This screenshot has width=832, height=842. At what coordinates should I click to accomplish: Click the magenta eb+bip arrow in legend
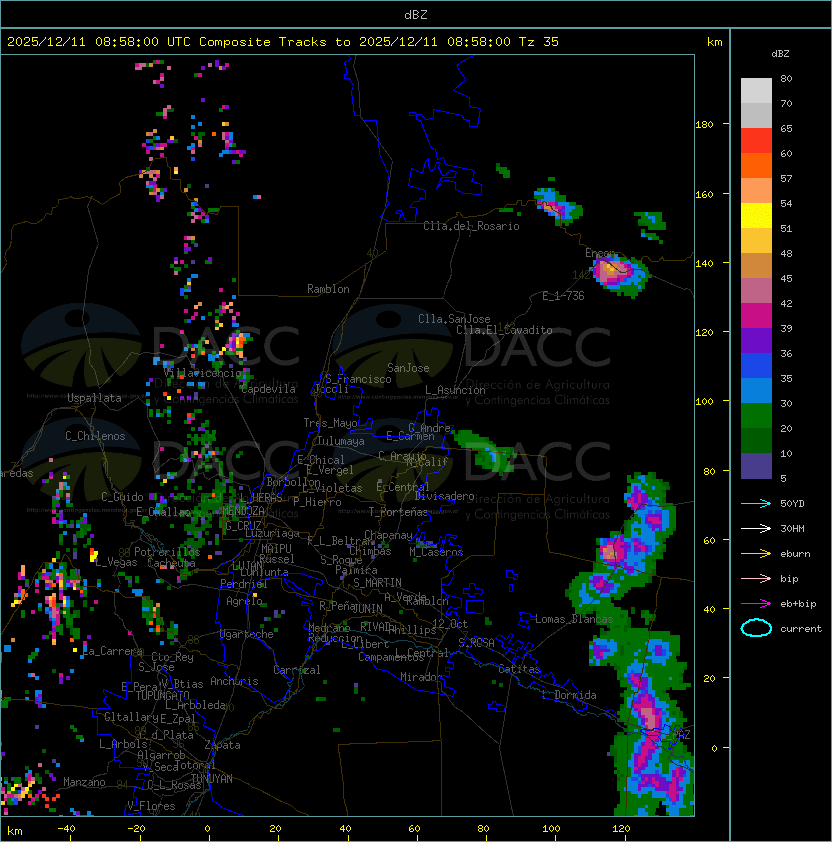pos(756,604)
